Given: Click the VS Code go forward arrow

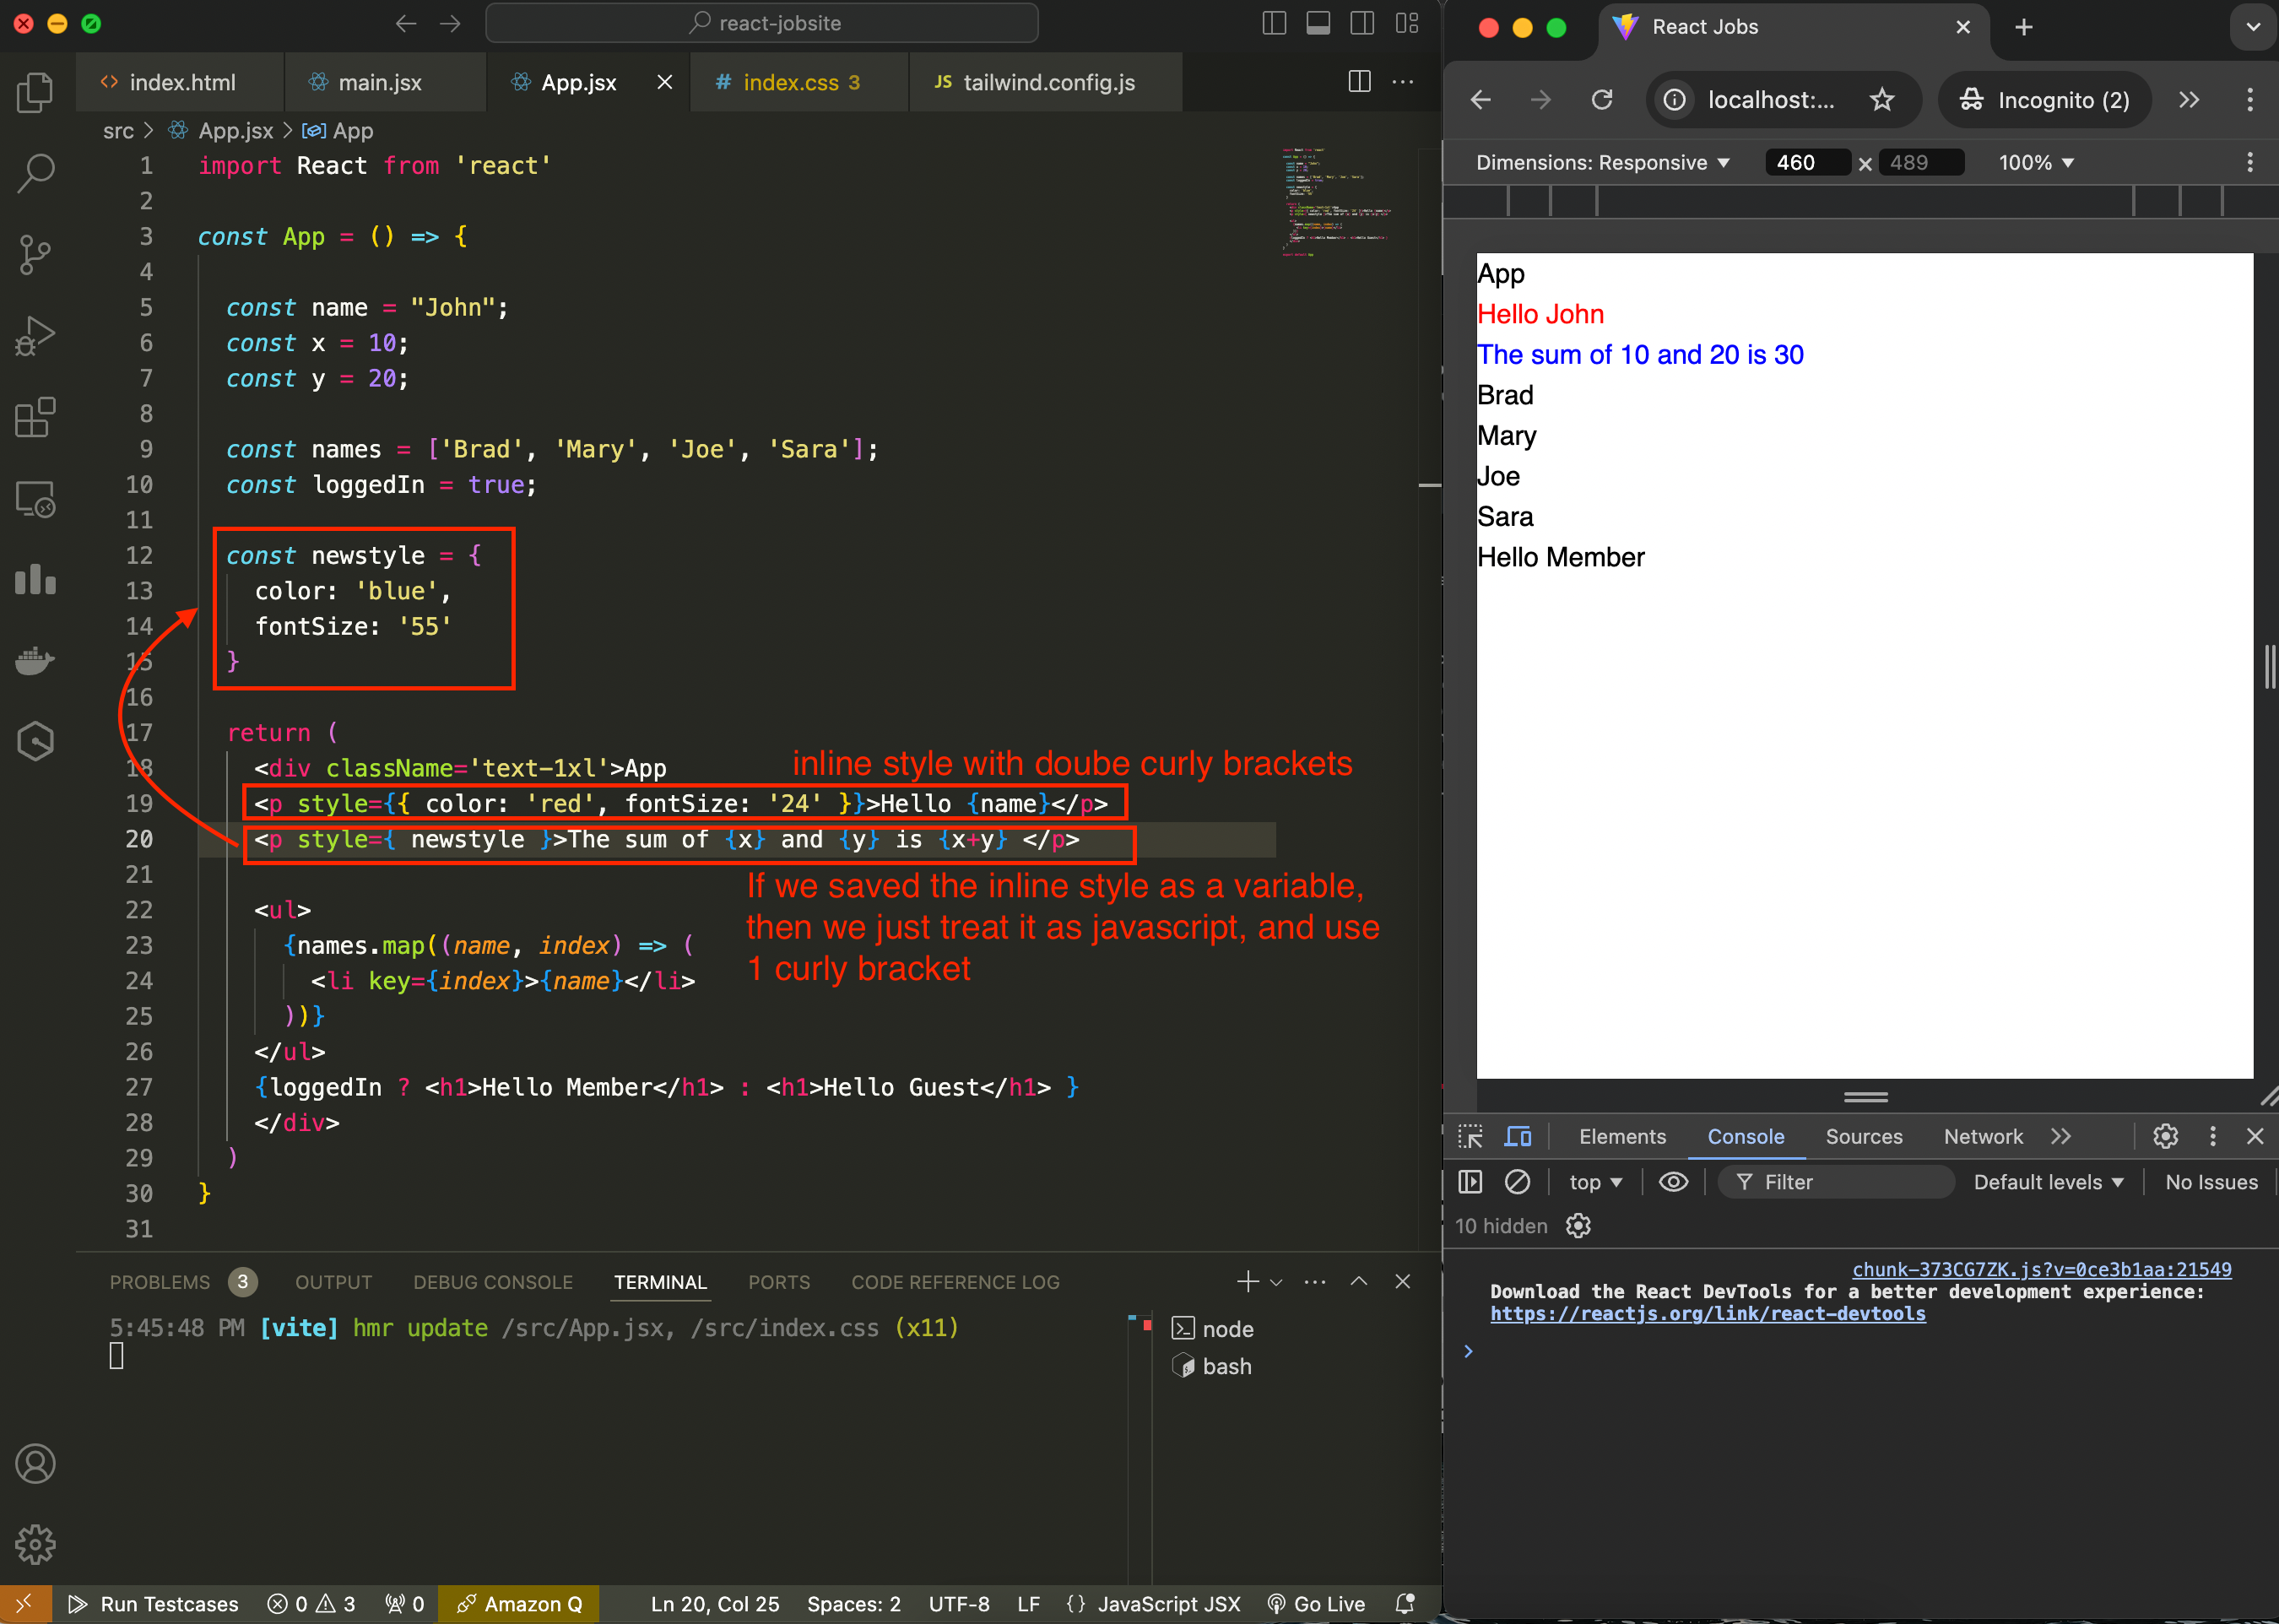Looking at the screenshot, I should [450, 23].
